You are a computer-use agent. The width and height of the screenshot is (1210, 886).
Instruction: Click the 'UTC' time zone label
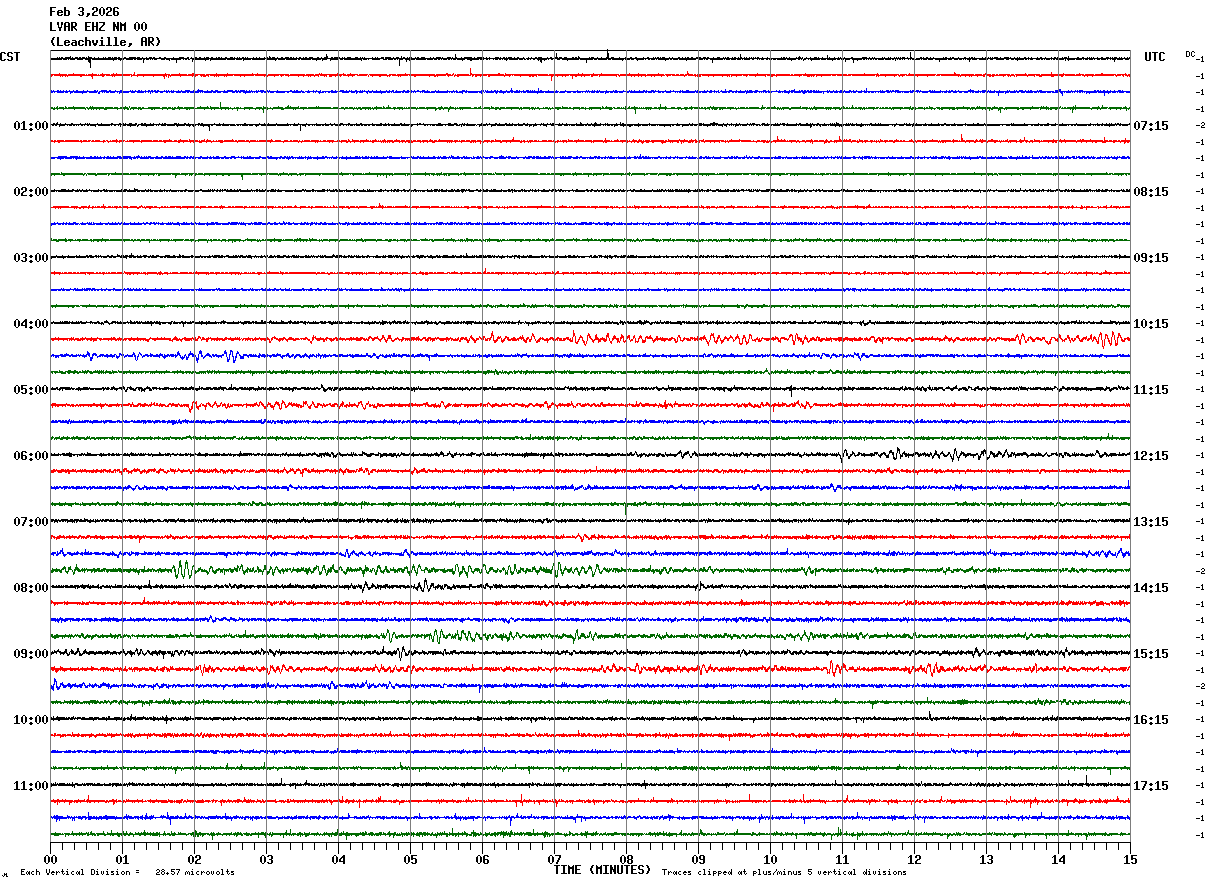pyautogui.click(x=1155, y=57)
